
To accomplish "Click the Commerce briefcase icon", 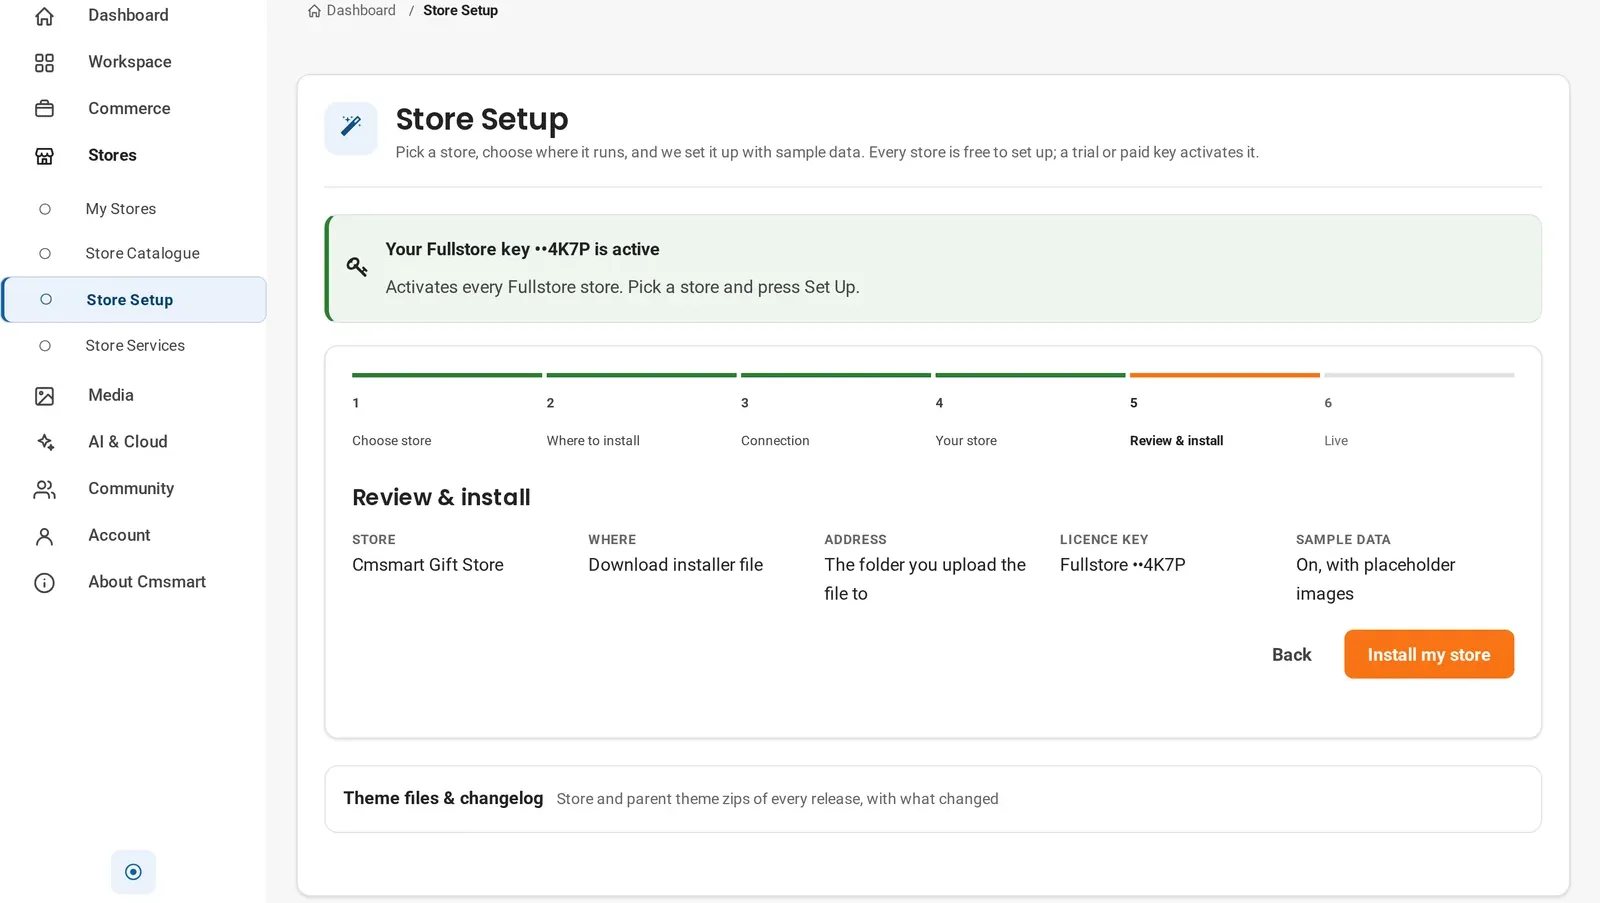I will tap(44, 109).
